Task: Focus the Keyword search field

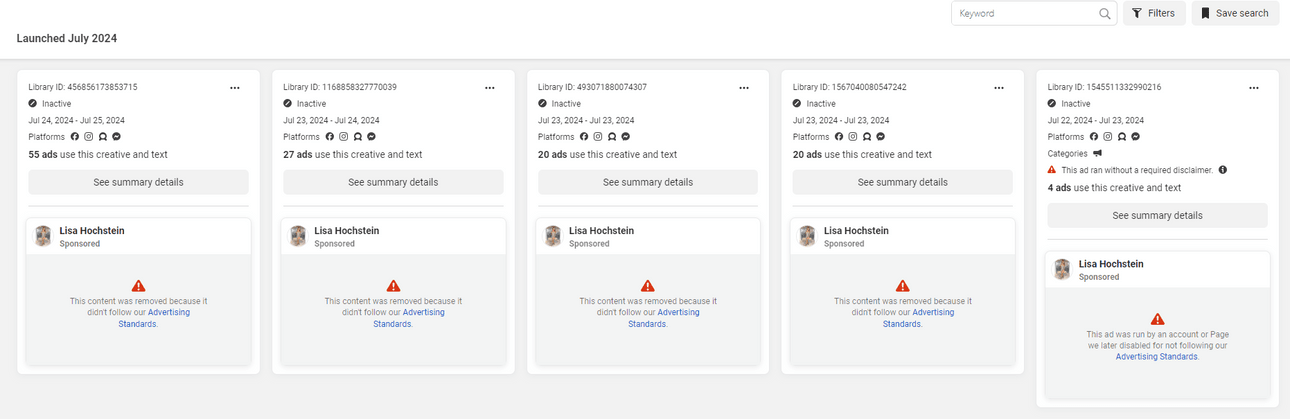Action: pyautogui.click(x=1025, y=14)
